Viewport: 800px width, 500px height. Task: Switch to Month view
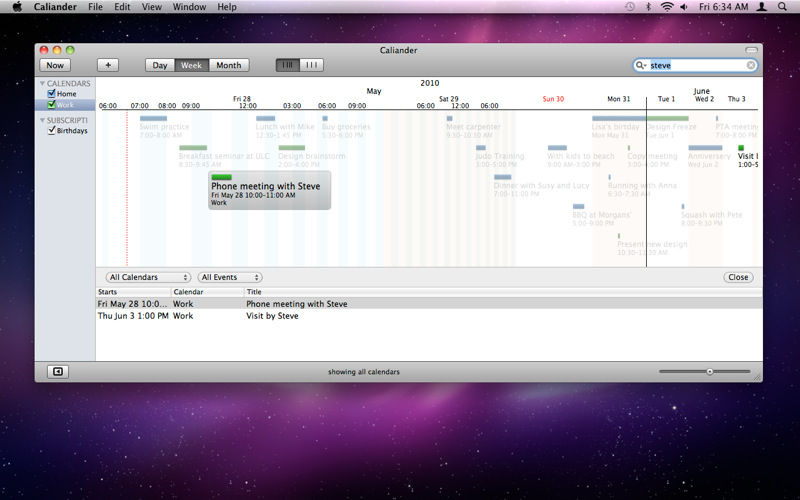pos(229,65)
